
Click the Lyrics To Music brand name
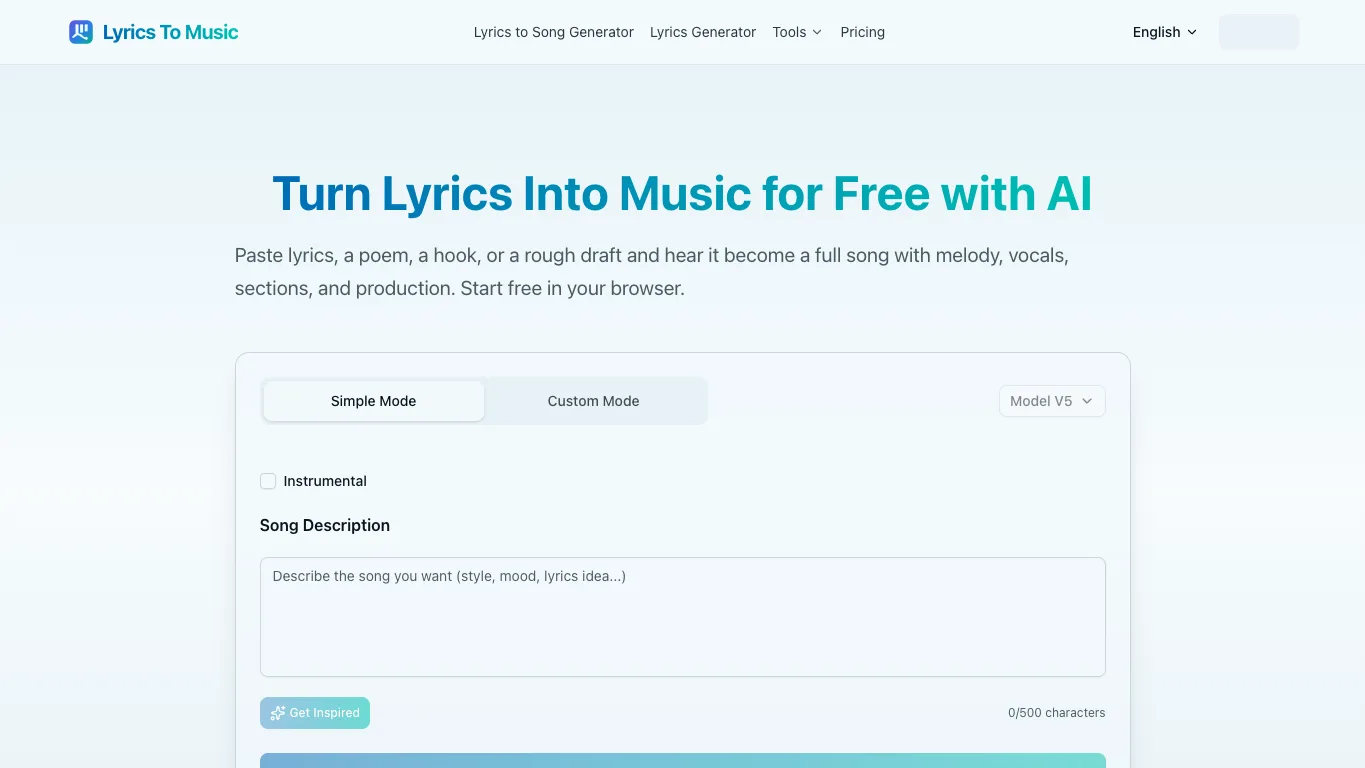coord(170,32)
